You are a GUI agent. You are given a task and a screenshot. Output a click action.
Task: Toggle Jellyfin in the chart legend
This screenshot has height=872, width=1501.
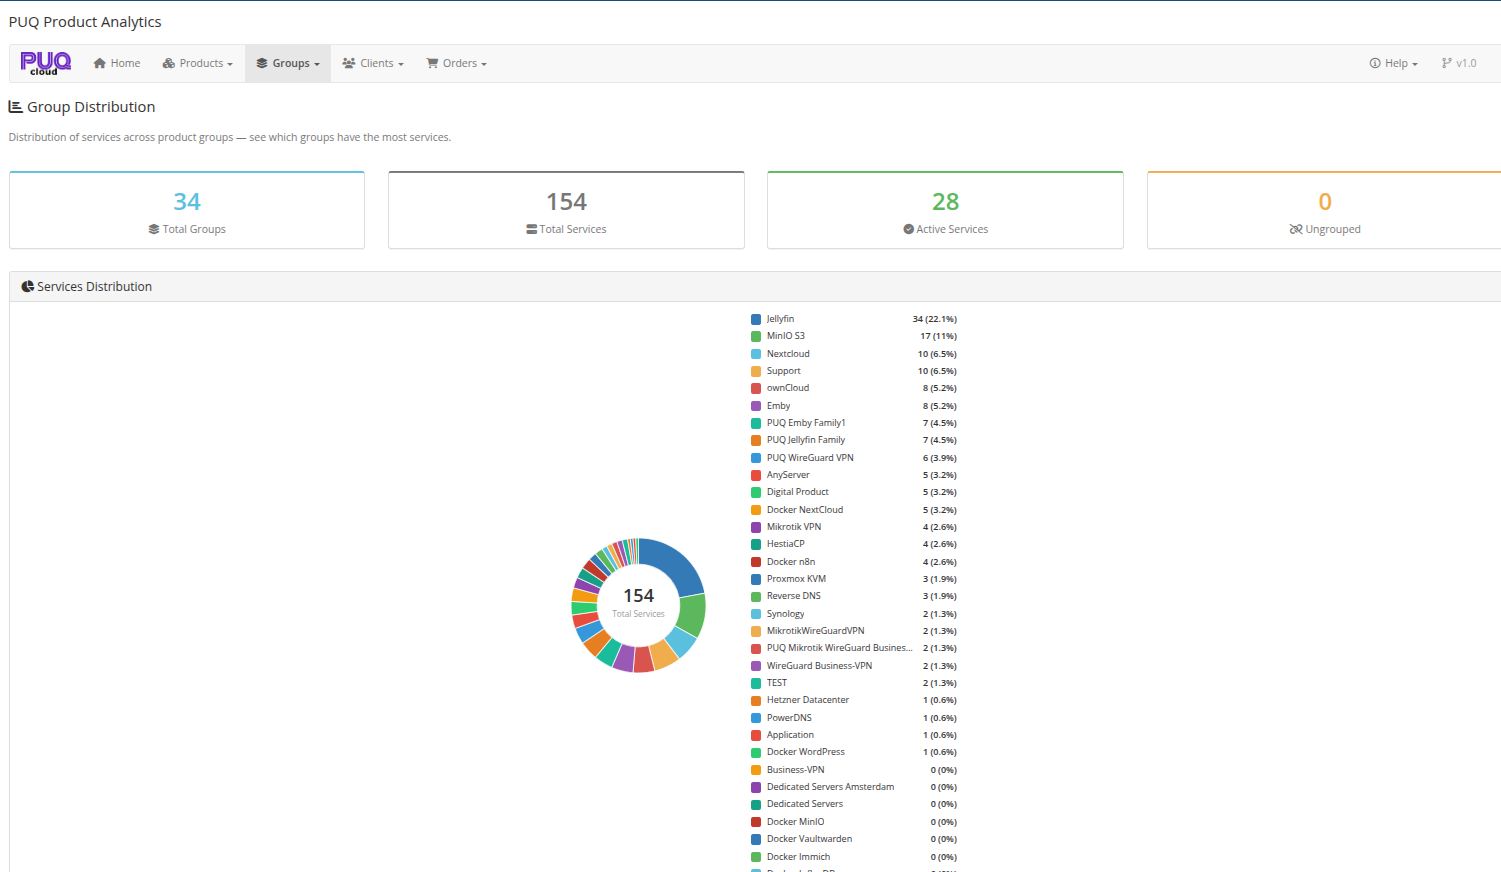(780, 319)
